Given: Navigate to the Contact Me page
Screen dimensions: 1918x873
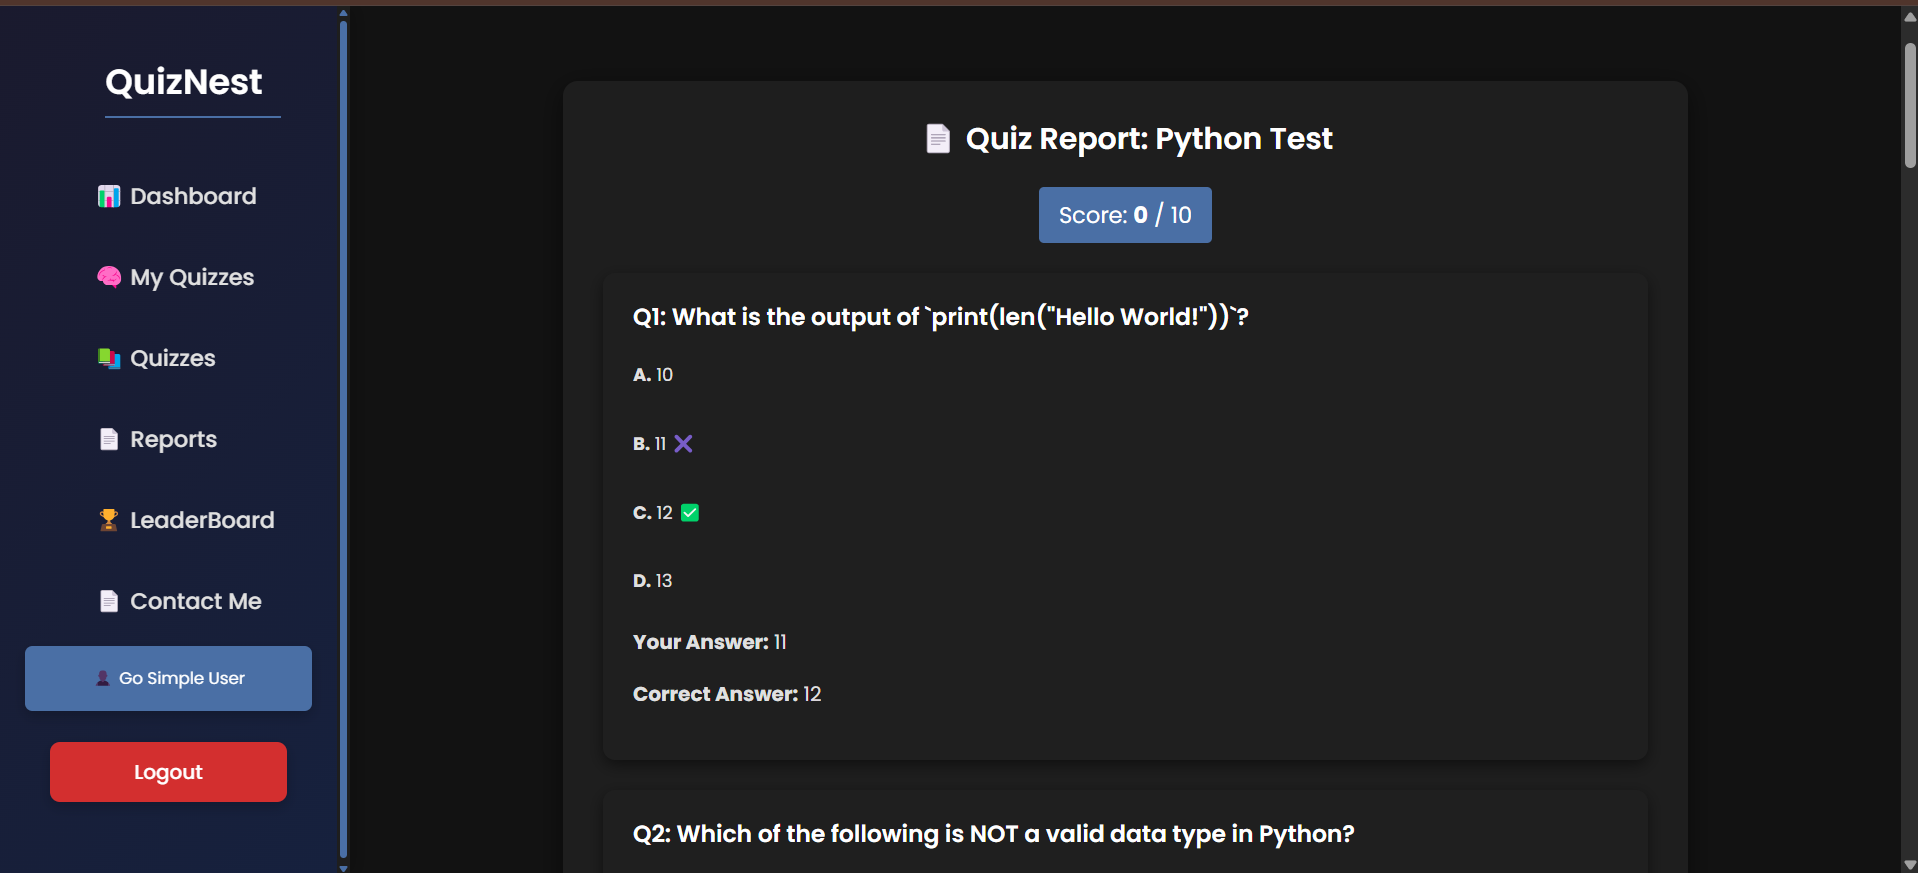Looking at the screenshot, I should tap(196, 601).
